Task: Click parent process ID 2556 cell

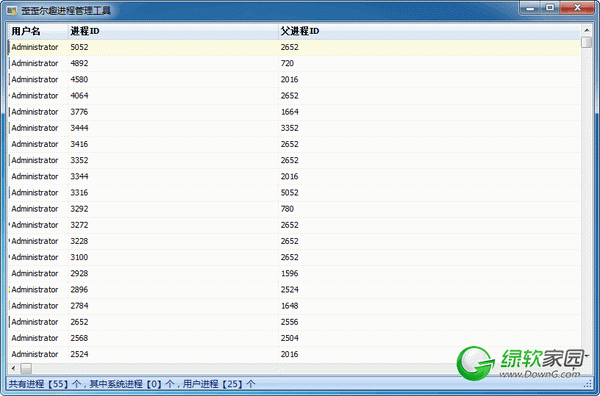Action: (x=289, y=322)
